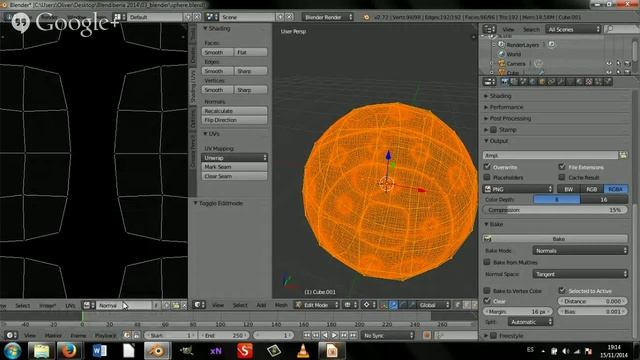Click the timeline editor type icon

pyautogui.click(x=11, y=335)
